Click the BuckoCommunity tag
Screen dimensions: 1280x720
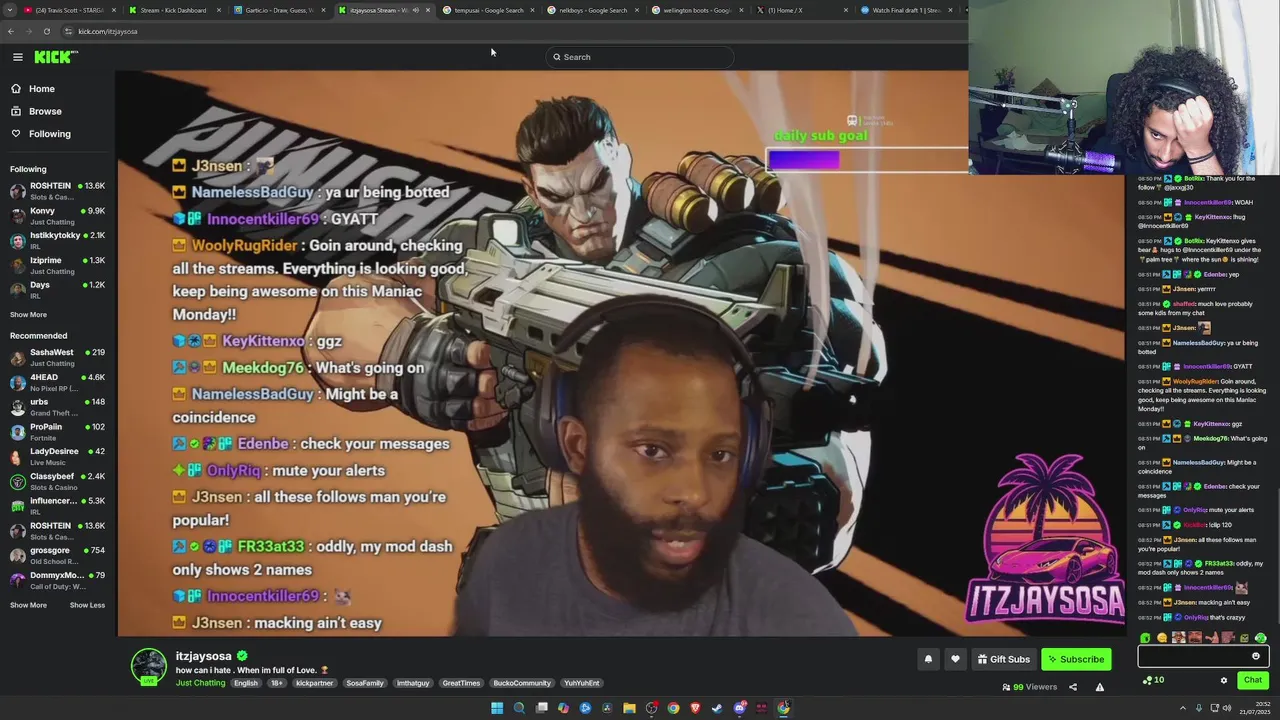[522, 683]
